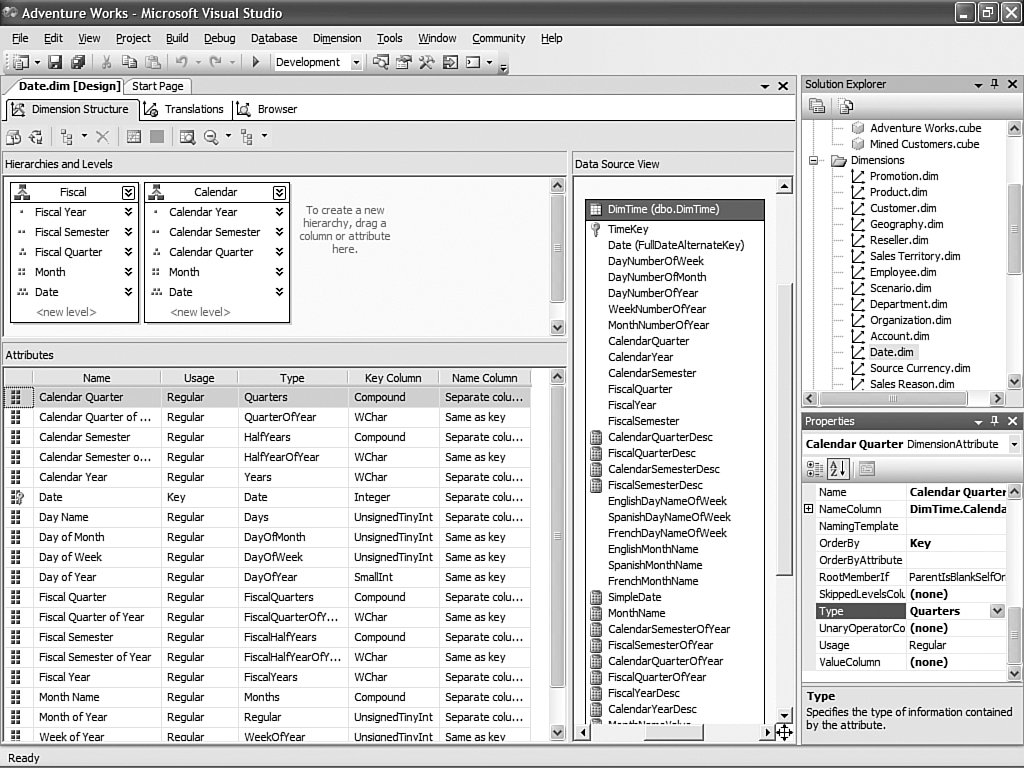Click the Name Column header in Attributes

(x=485, y=378)
